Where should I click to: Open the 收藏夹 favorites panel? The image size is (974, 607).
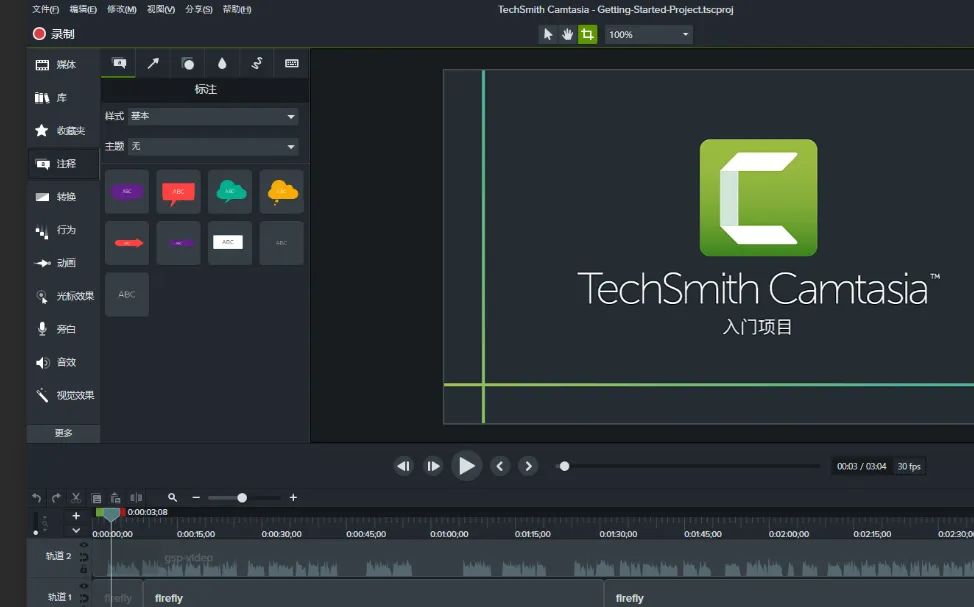[63, 130]
